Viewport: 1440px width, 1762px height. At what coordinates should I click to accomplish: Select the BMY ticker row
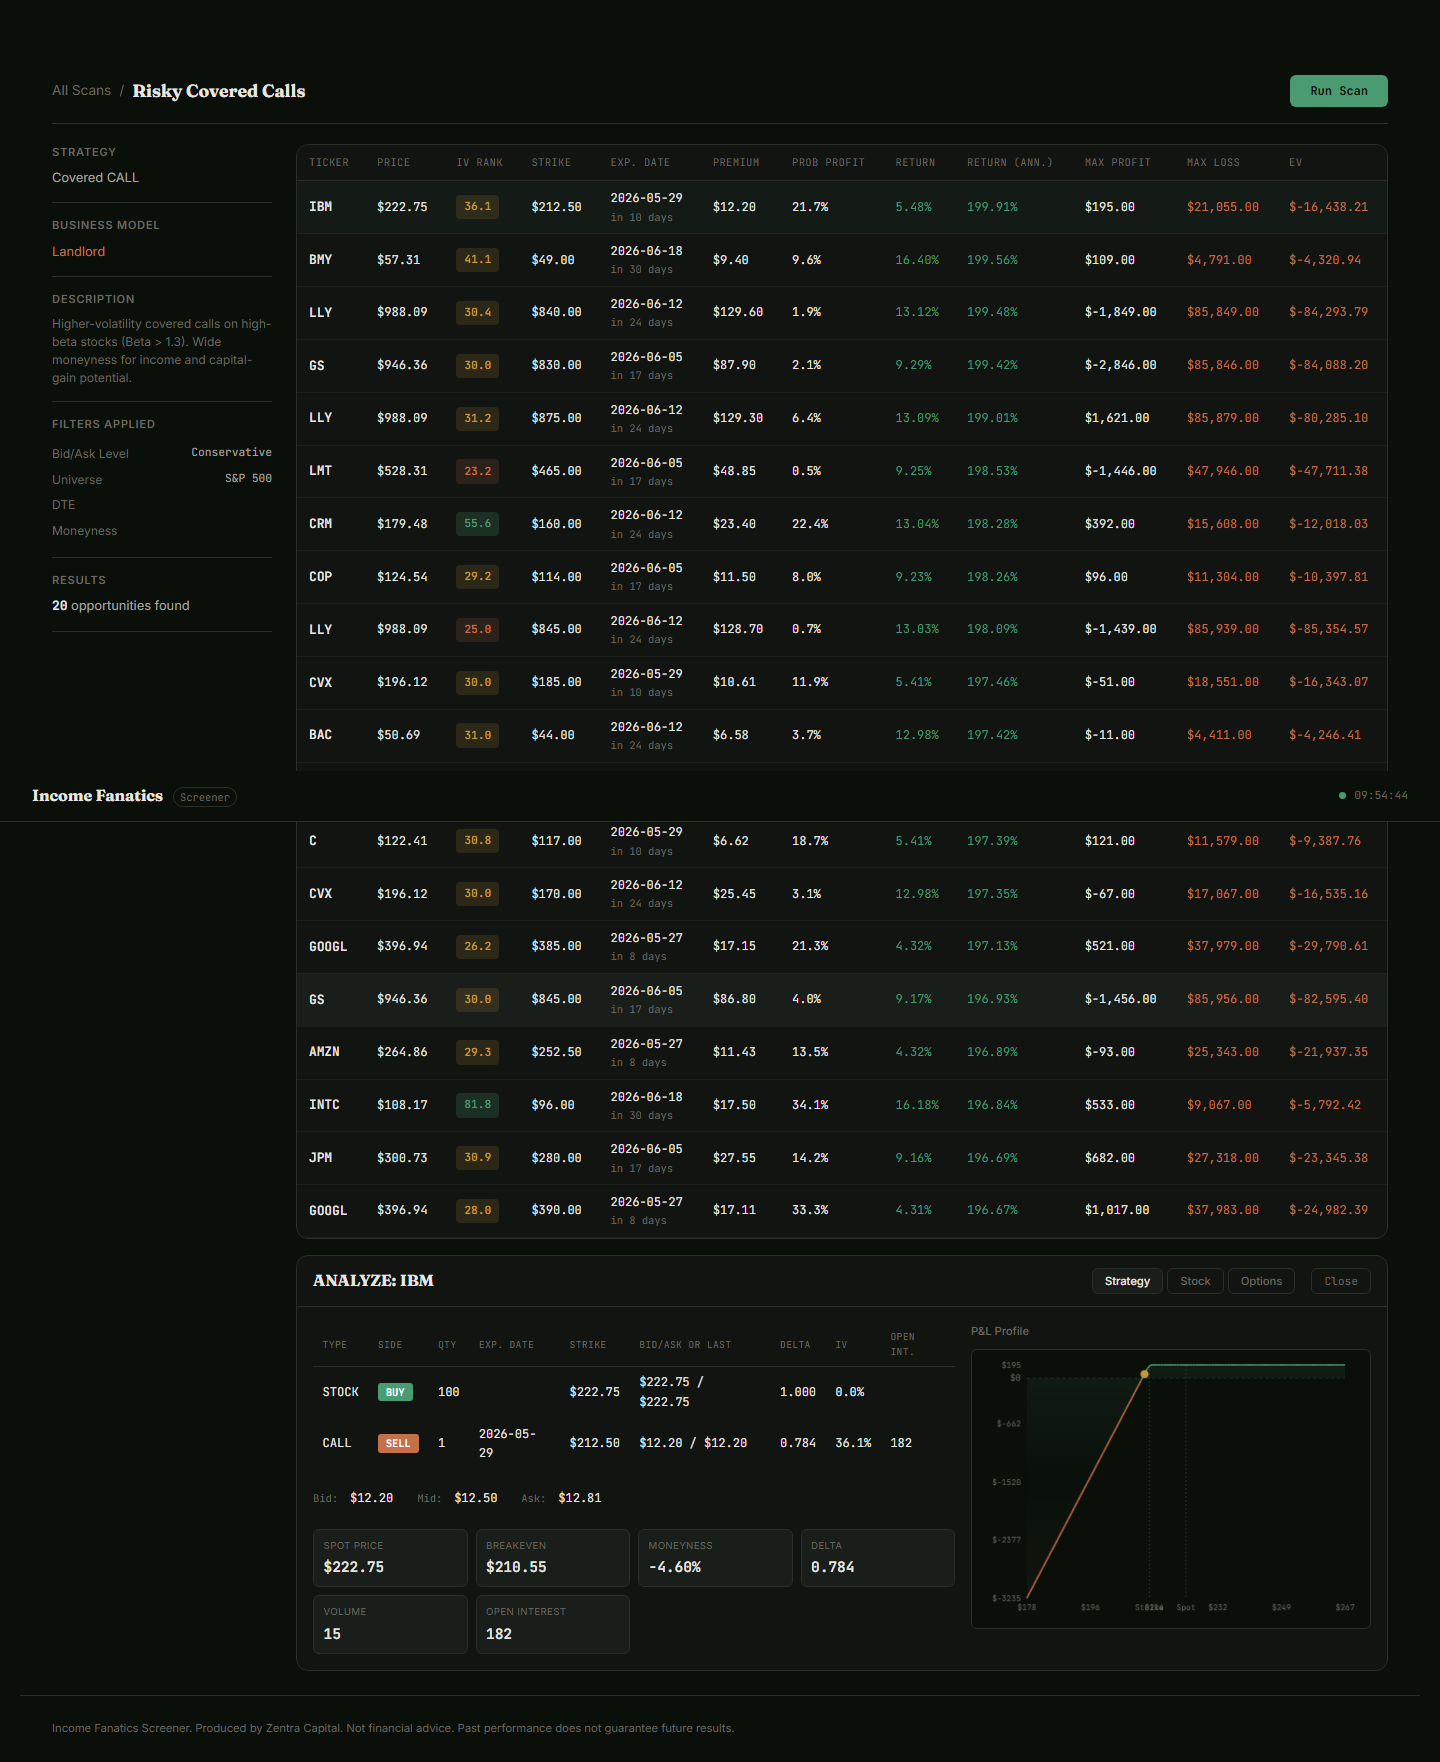pyautogui.click(x=842, y=260)
